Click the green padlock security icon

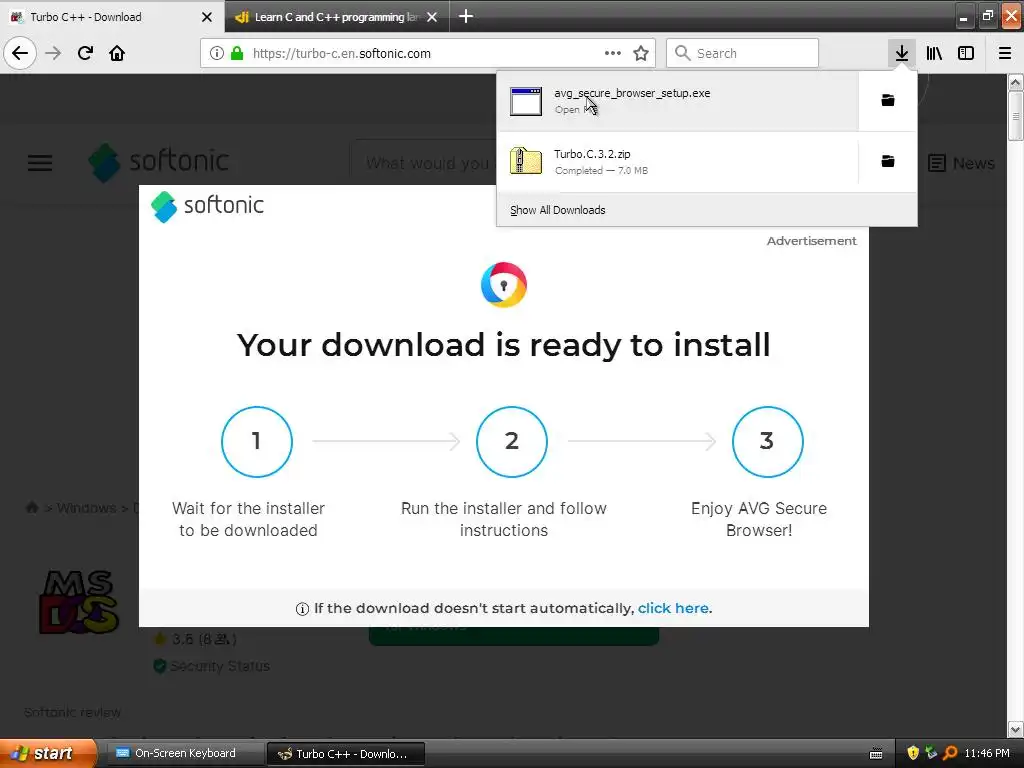[237, 53]
